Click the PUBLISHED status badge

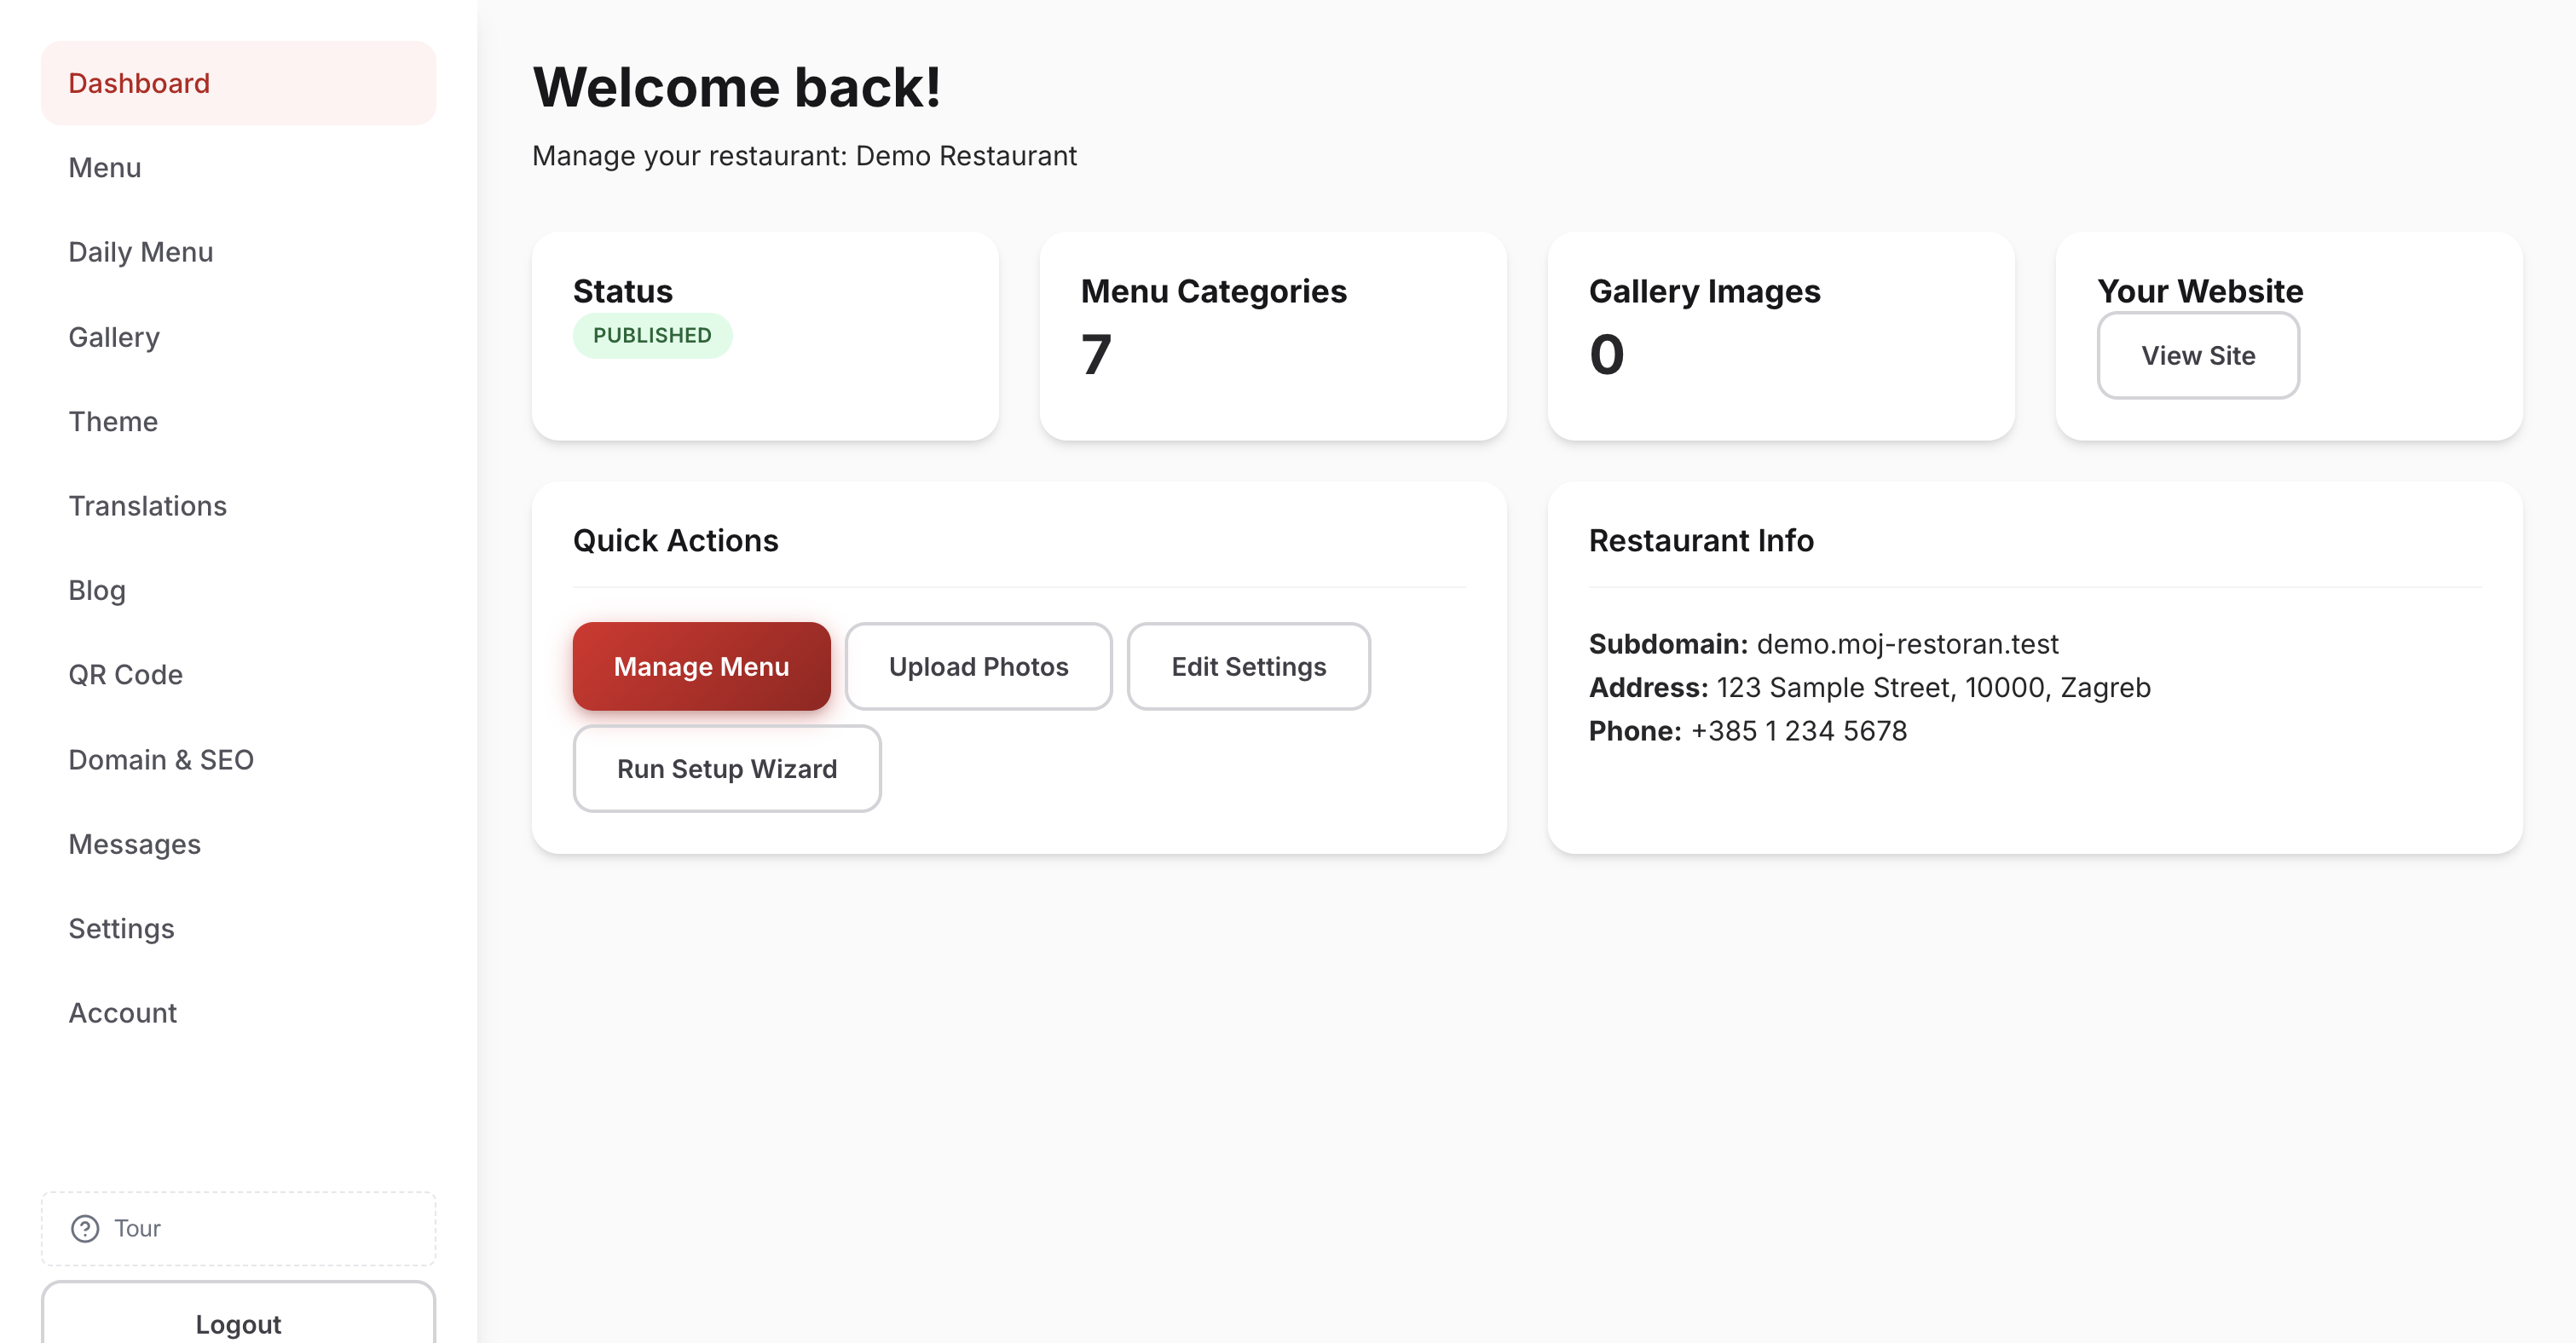pos(652,335)
